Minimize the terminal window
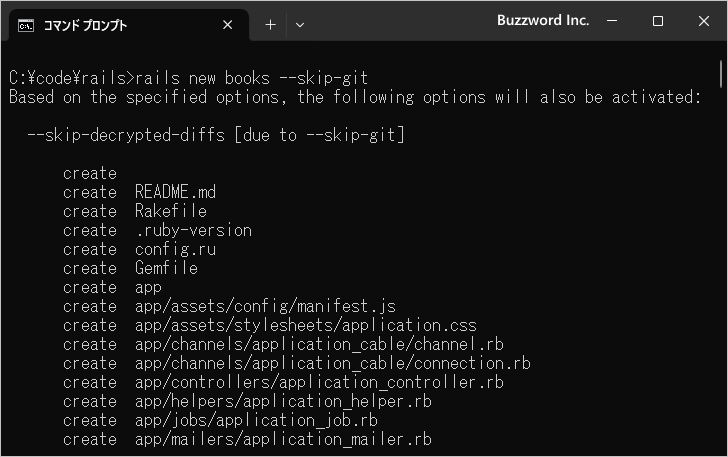728x457 pixels. [612, 21]
